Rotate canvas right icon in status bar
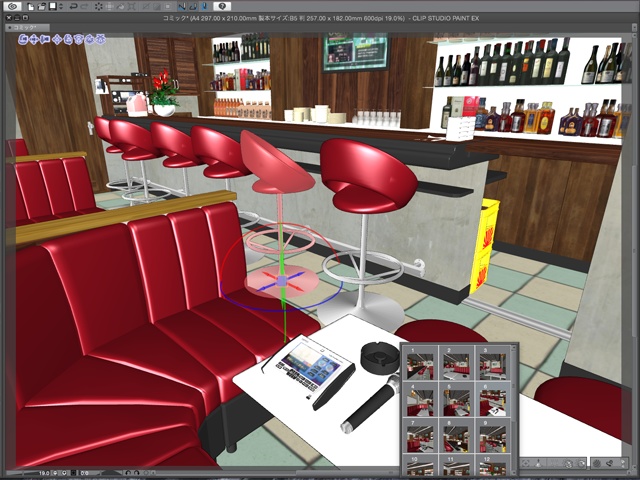640x480 pixels. 136,473
